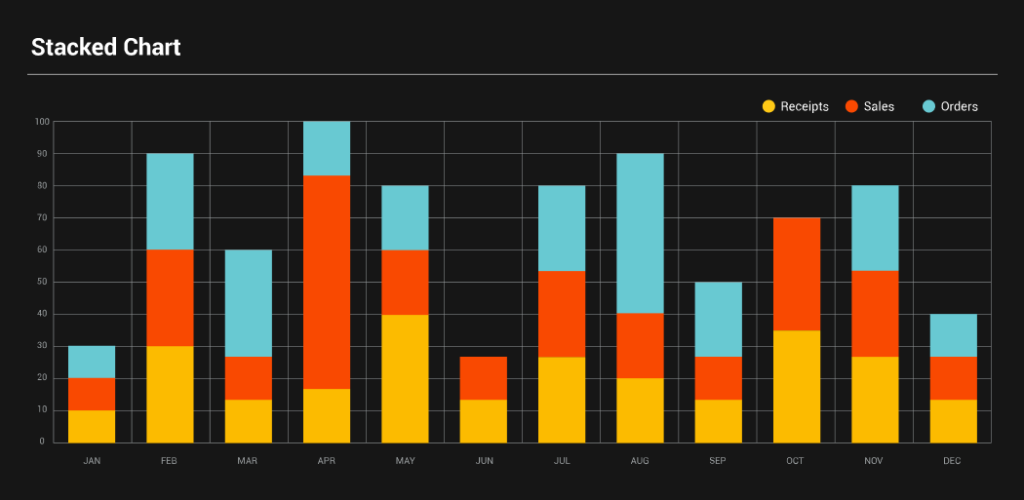Click the orange Sales legend circle
Image resolution: width=1024 pixels, height=500 pixels.
852,106
